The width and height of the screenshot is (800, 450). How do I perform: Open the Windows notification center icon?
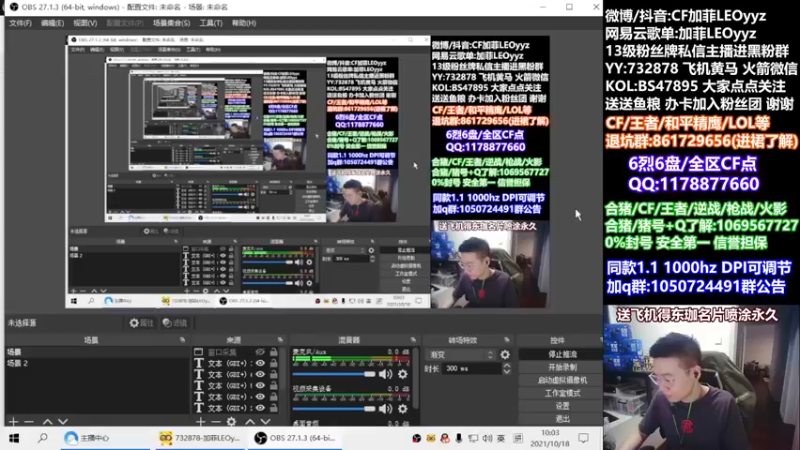583,438
